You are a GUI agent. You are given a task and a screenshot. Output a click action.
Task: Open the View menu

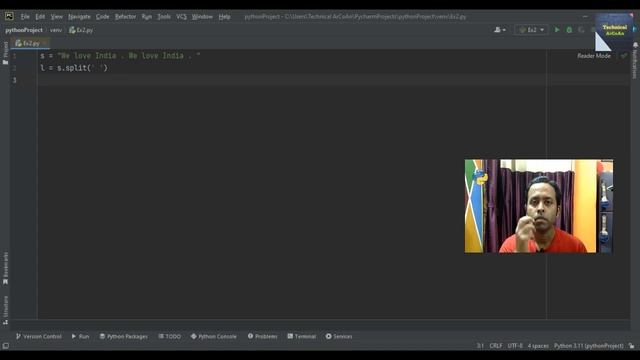(57, 17)
